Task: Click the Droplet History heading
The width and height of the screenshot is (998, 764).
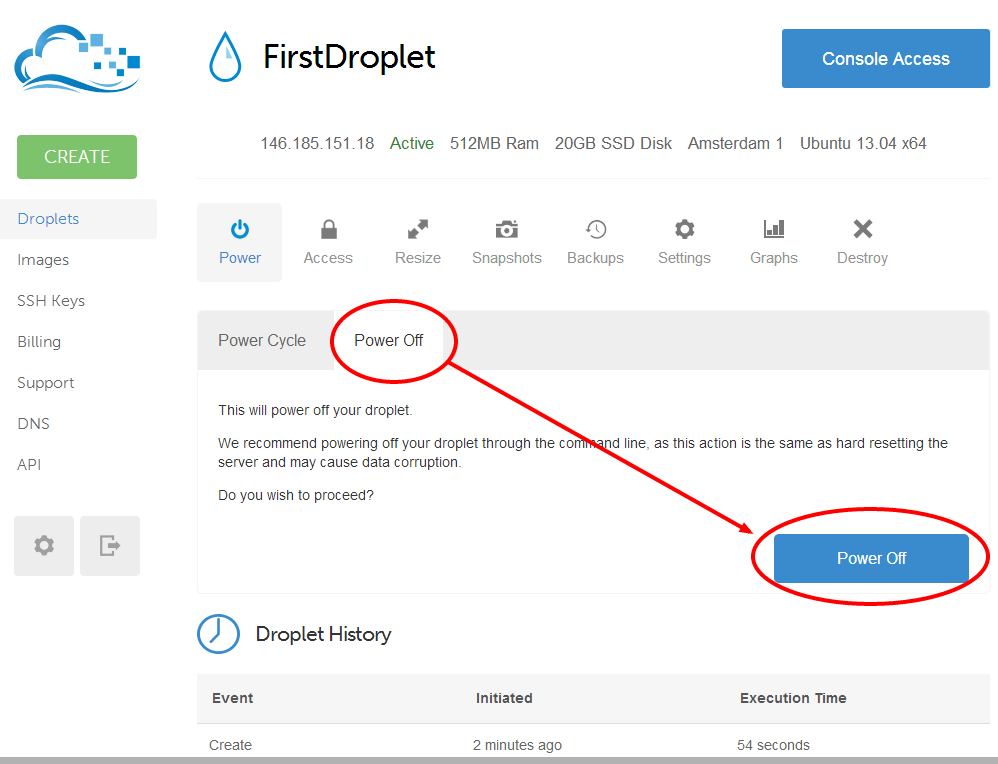Action: pyautogui.click(x=323, y=634)
